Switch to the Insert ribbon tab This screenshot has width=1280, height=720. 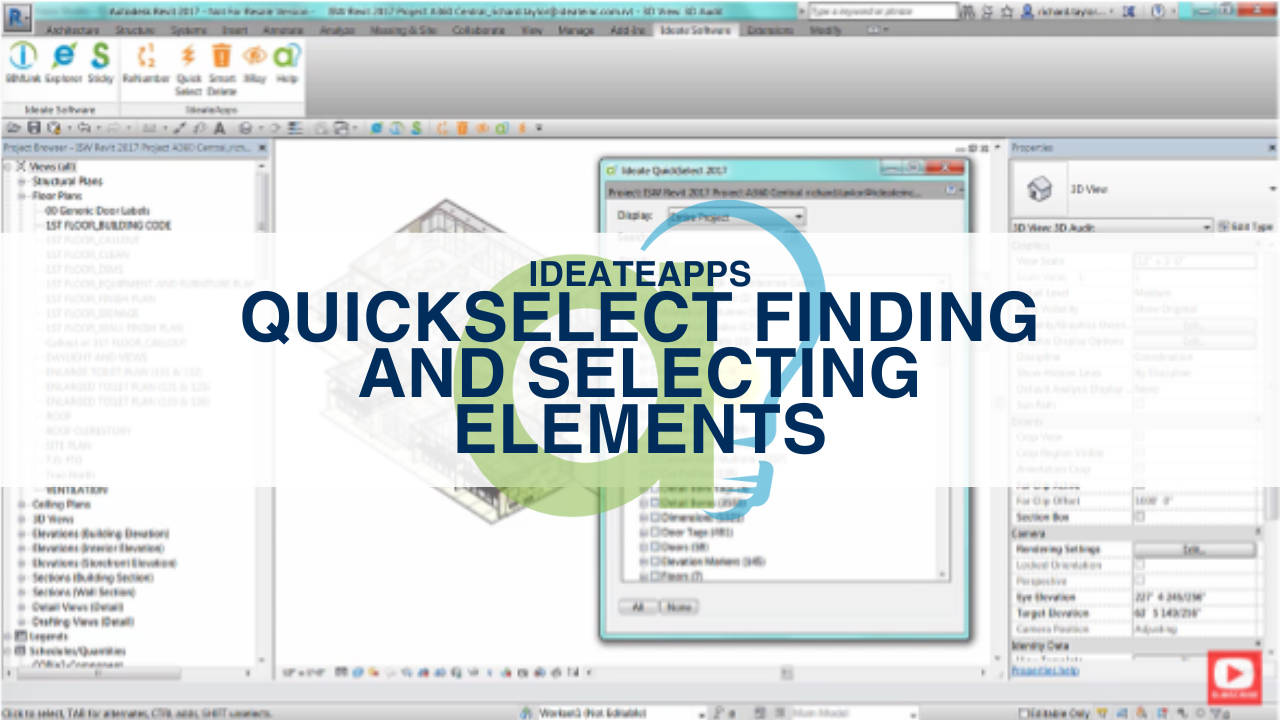click(x=235, y=30)
